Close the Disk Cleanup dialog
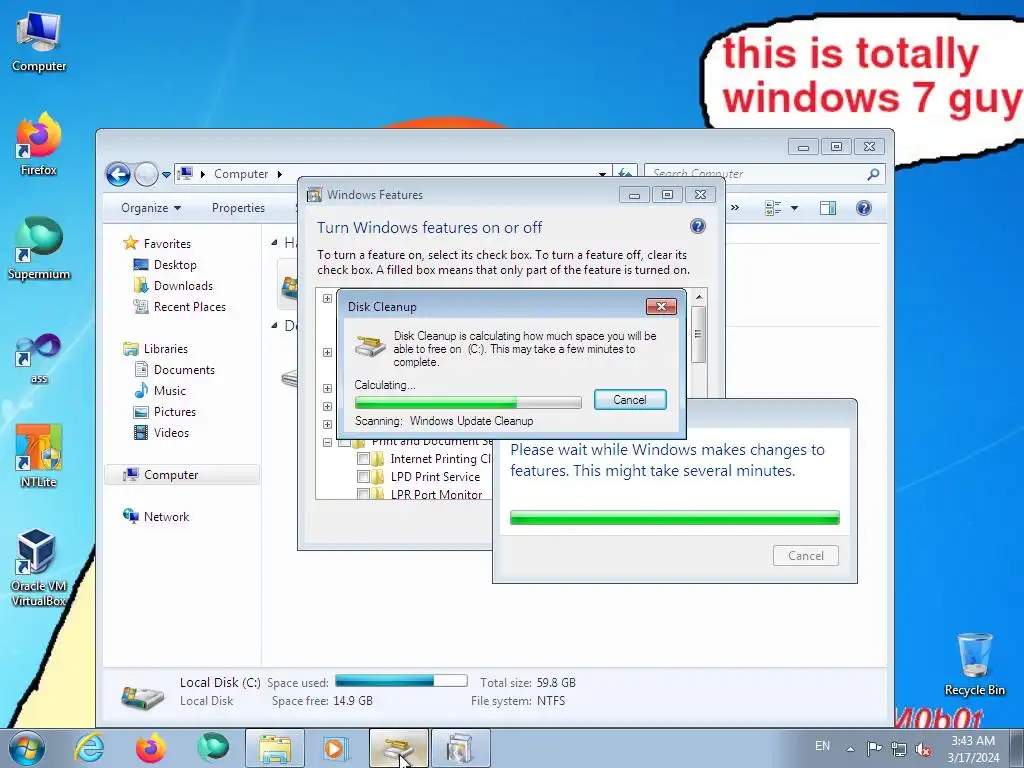Viewport: 1024px width, 768px height. point(661,306)
